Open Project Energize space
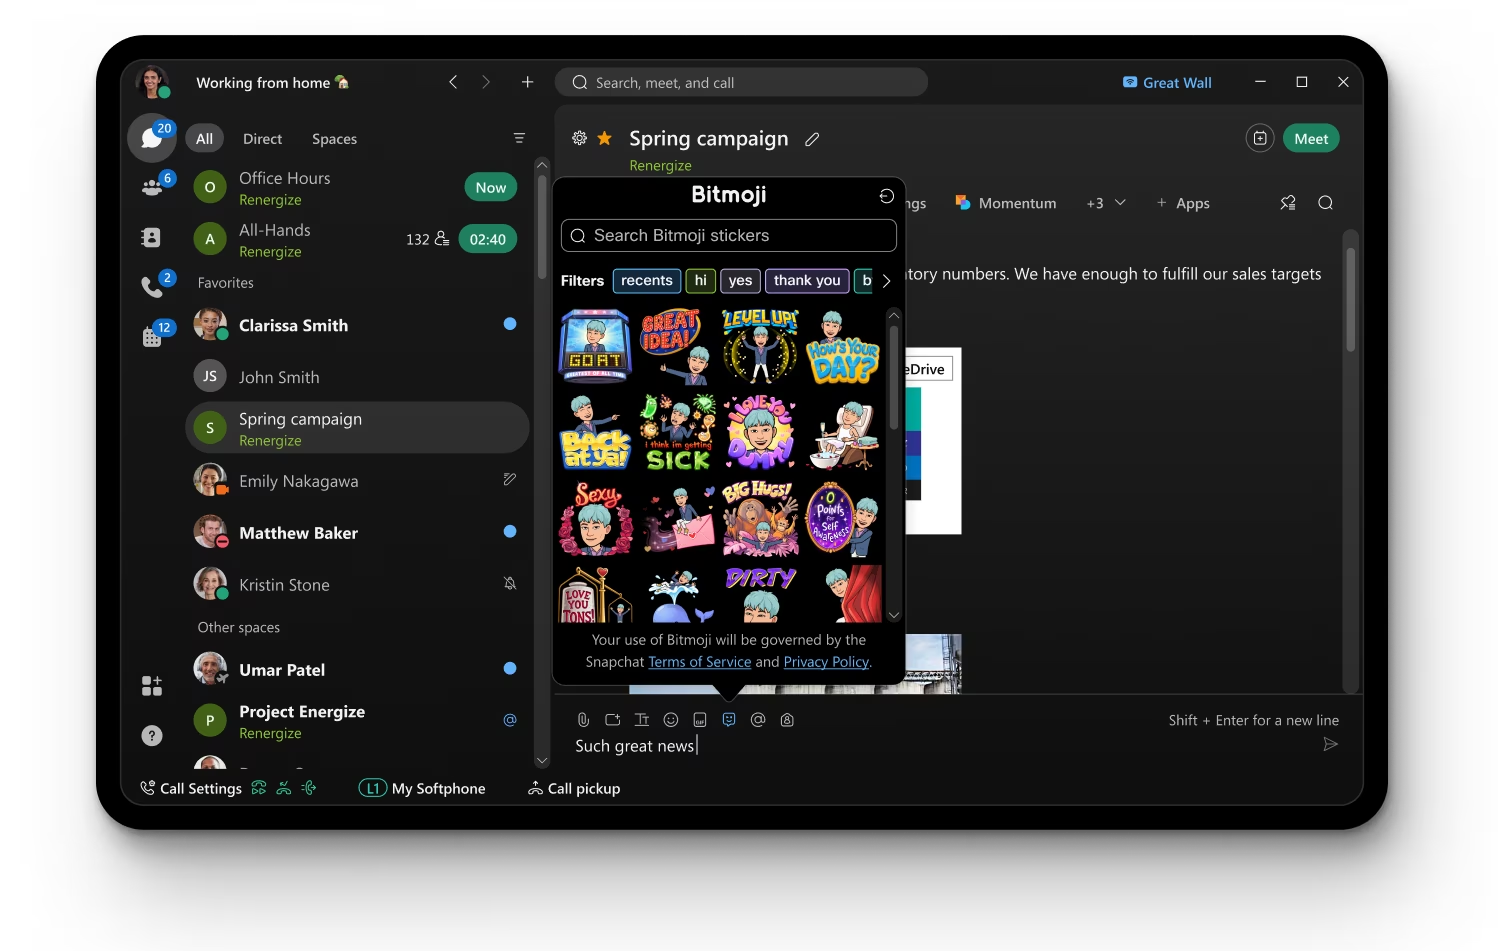This screenshot has width=1498, height=951. (357, 721)
